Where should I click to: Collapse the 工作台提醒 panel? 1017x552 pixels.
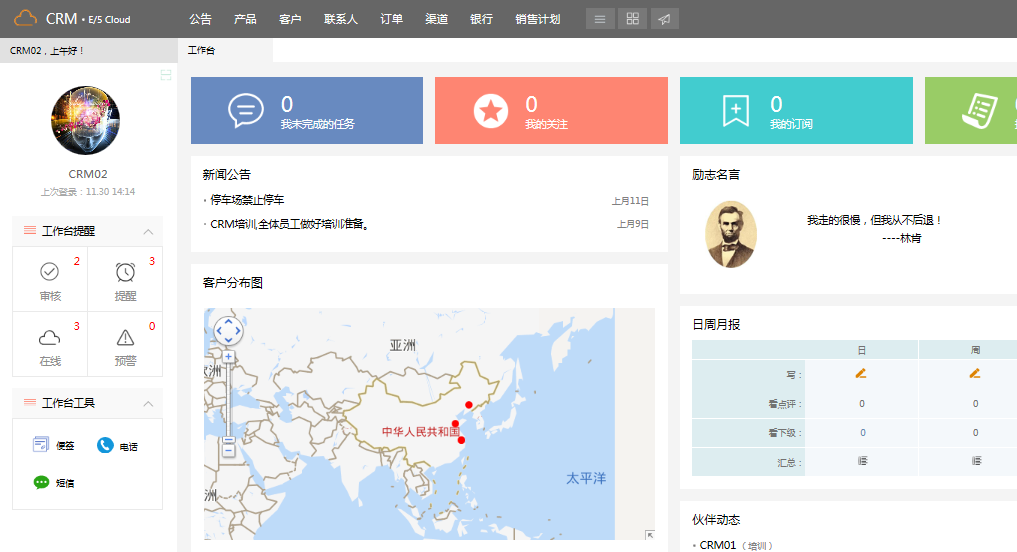point(148,231)
